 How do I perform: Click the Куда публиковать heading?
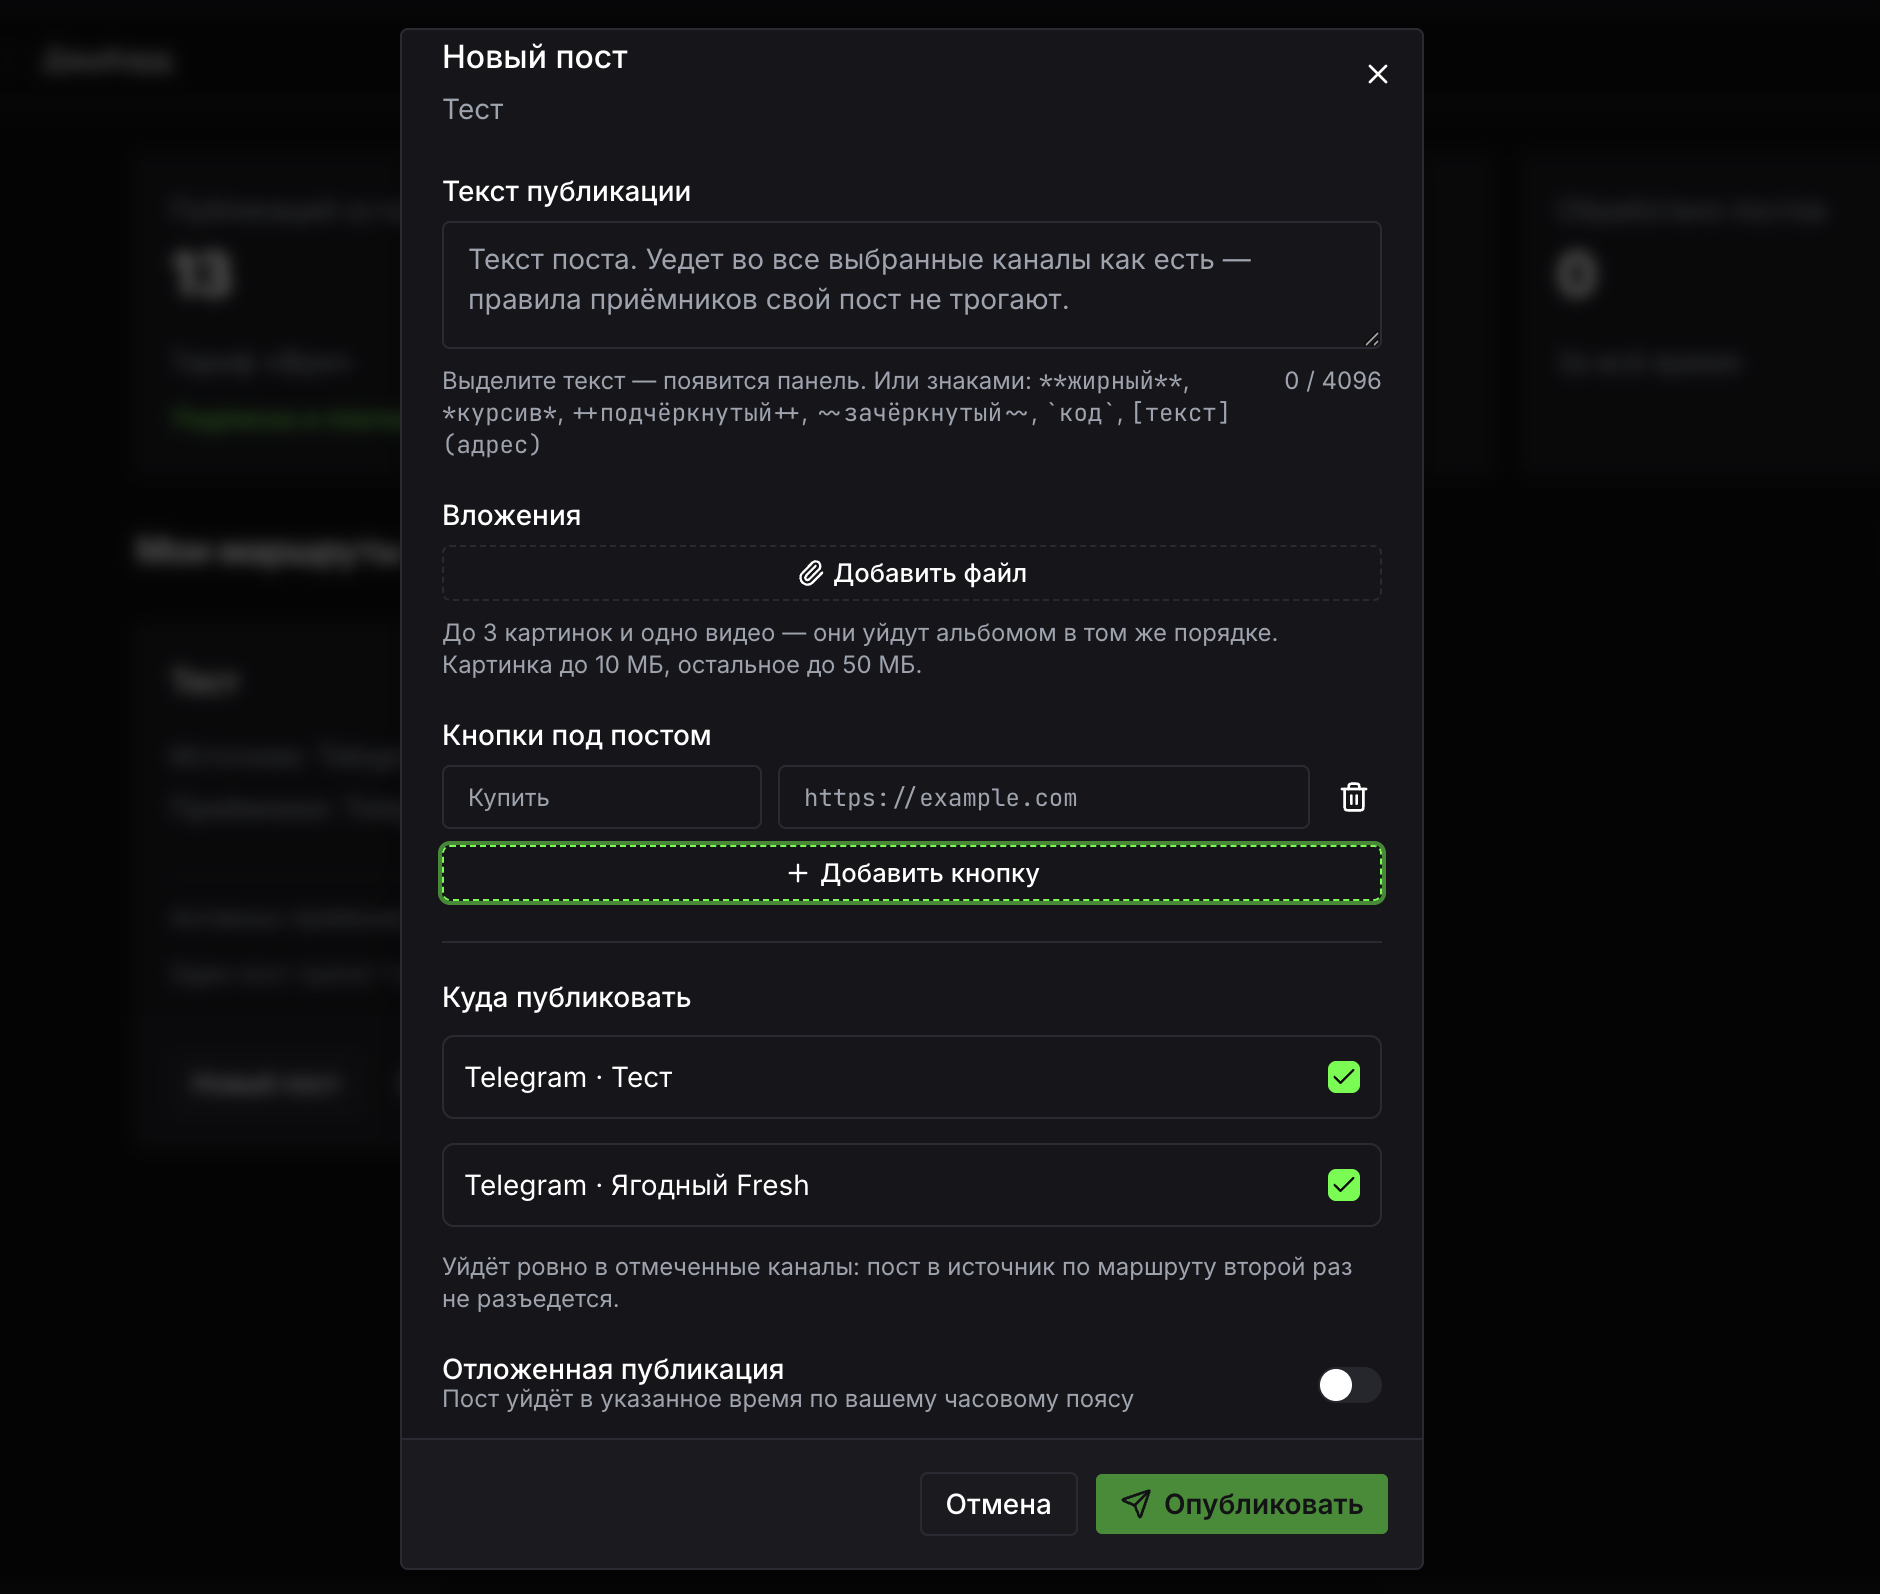[566, 997]
